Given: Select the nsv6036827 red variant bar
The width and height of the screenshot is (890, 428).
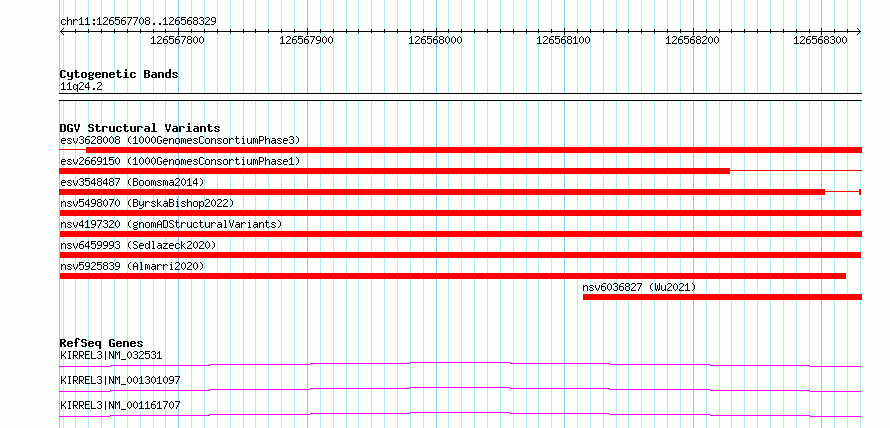Looking at the screenshot, I should coord(723,297).
